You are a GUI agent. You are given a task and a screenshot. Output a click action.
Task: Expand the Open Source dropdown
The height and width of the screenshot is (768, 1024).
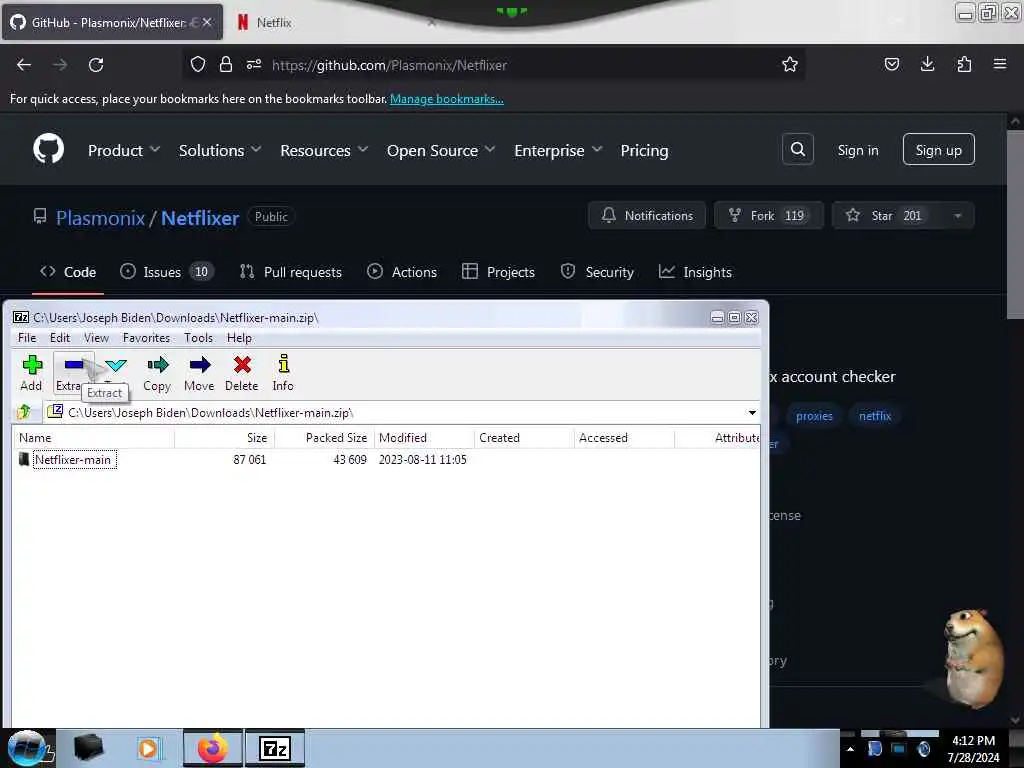(441, 151)
